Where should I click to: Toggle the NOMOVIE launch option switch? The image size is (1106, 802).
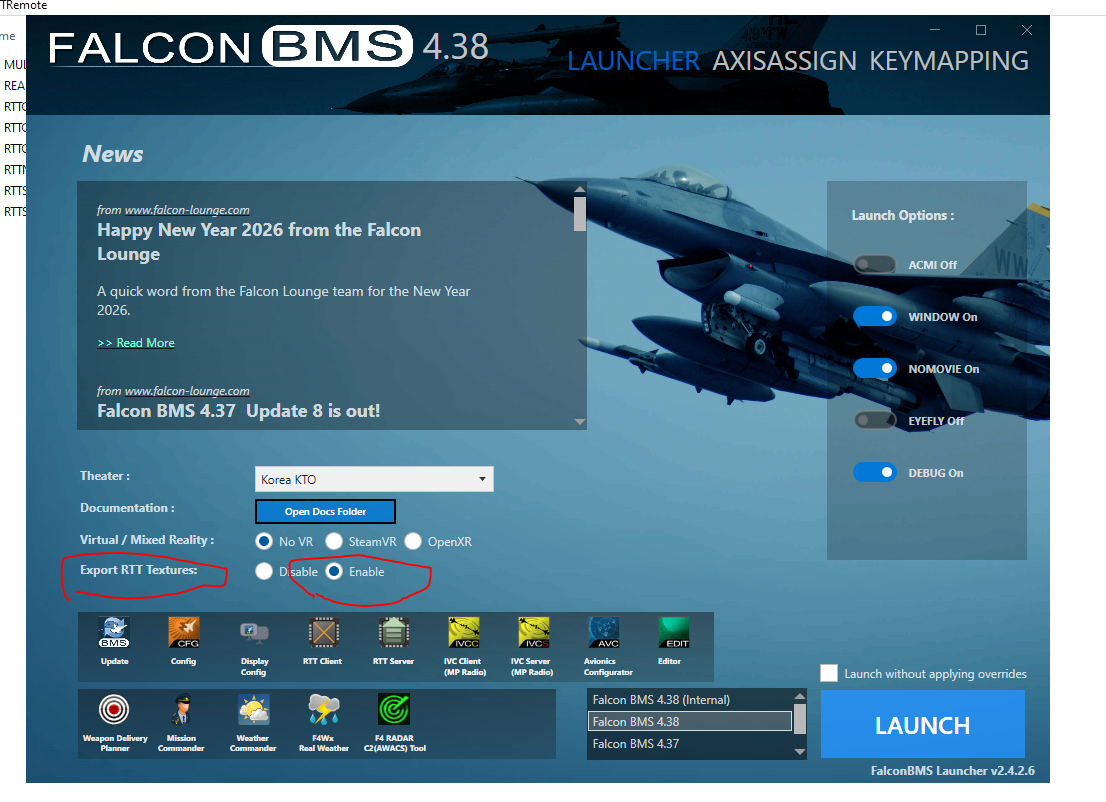(x=875, y=368)
